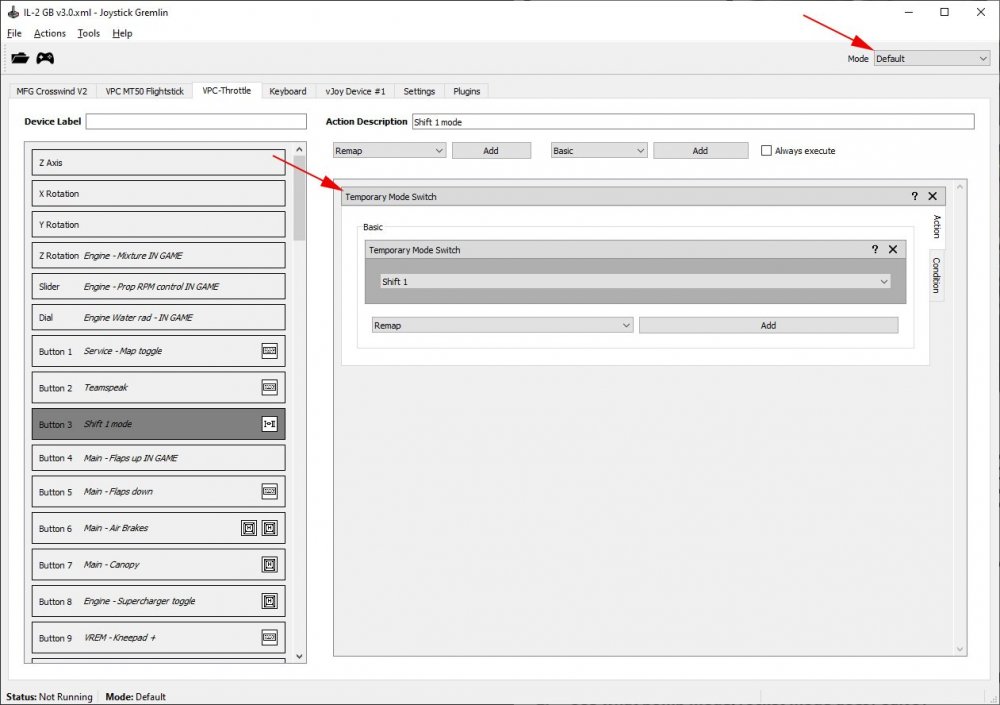Enable the Always execute checkbox
Screen dimensions: 1000x705
point(767,151)
